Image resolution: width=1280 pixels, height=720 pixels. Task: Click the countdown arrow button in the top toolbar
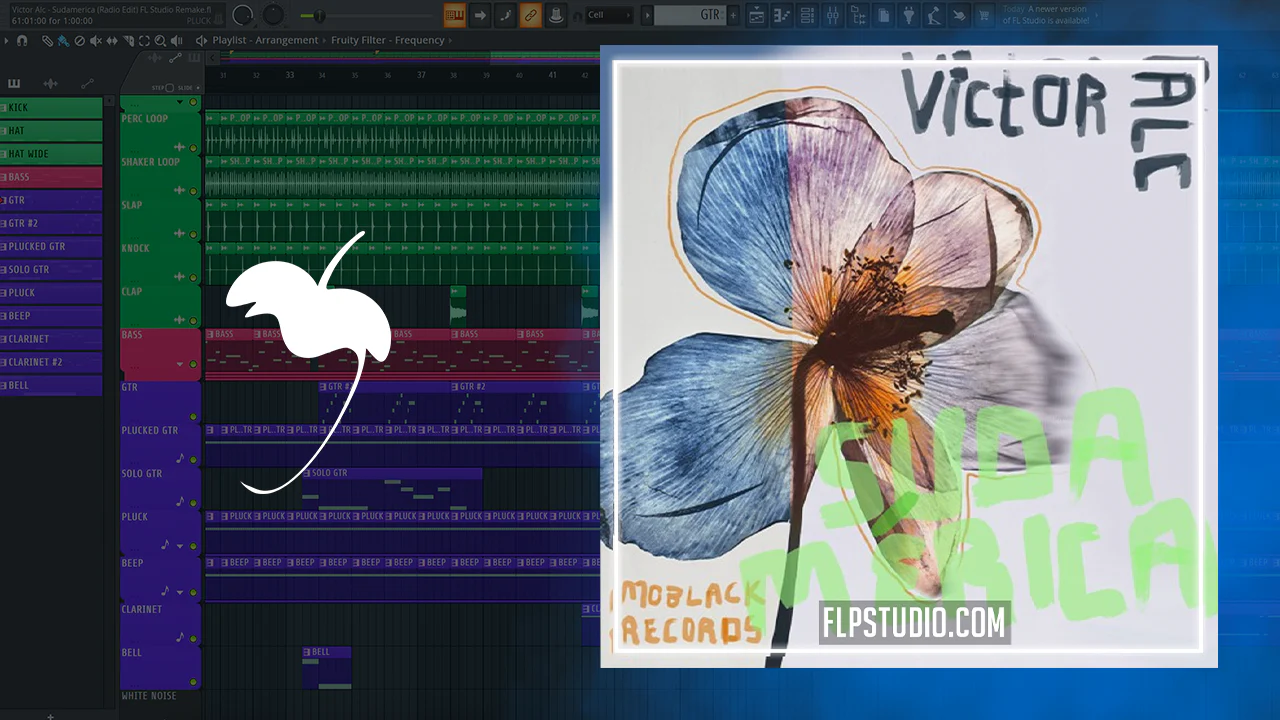tap(480, 15)
